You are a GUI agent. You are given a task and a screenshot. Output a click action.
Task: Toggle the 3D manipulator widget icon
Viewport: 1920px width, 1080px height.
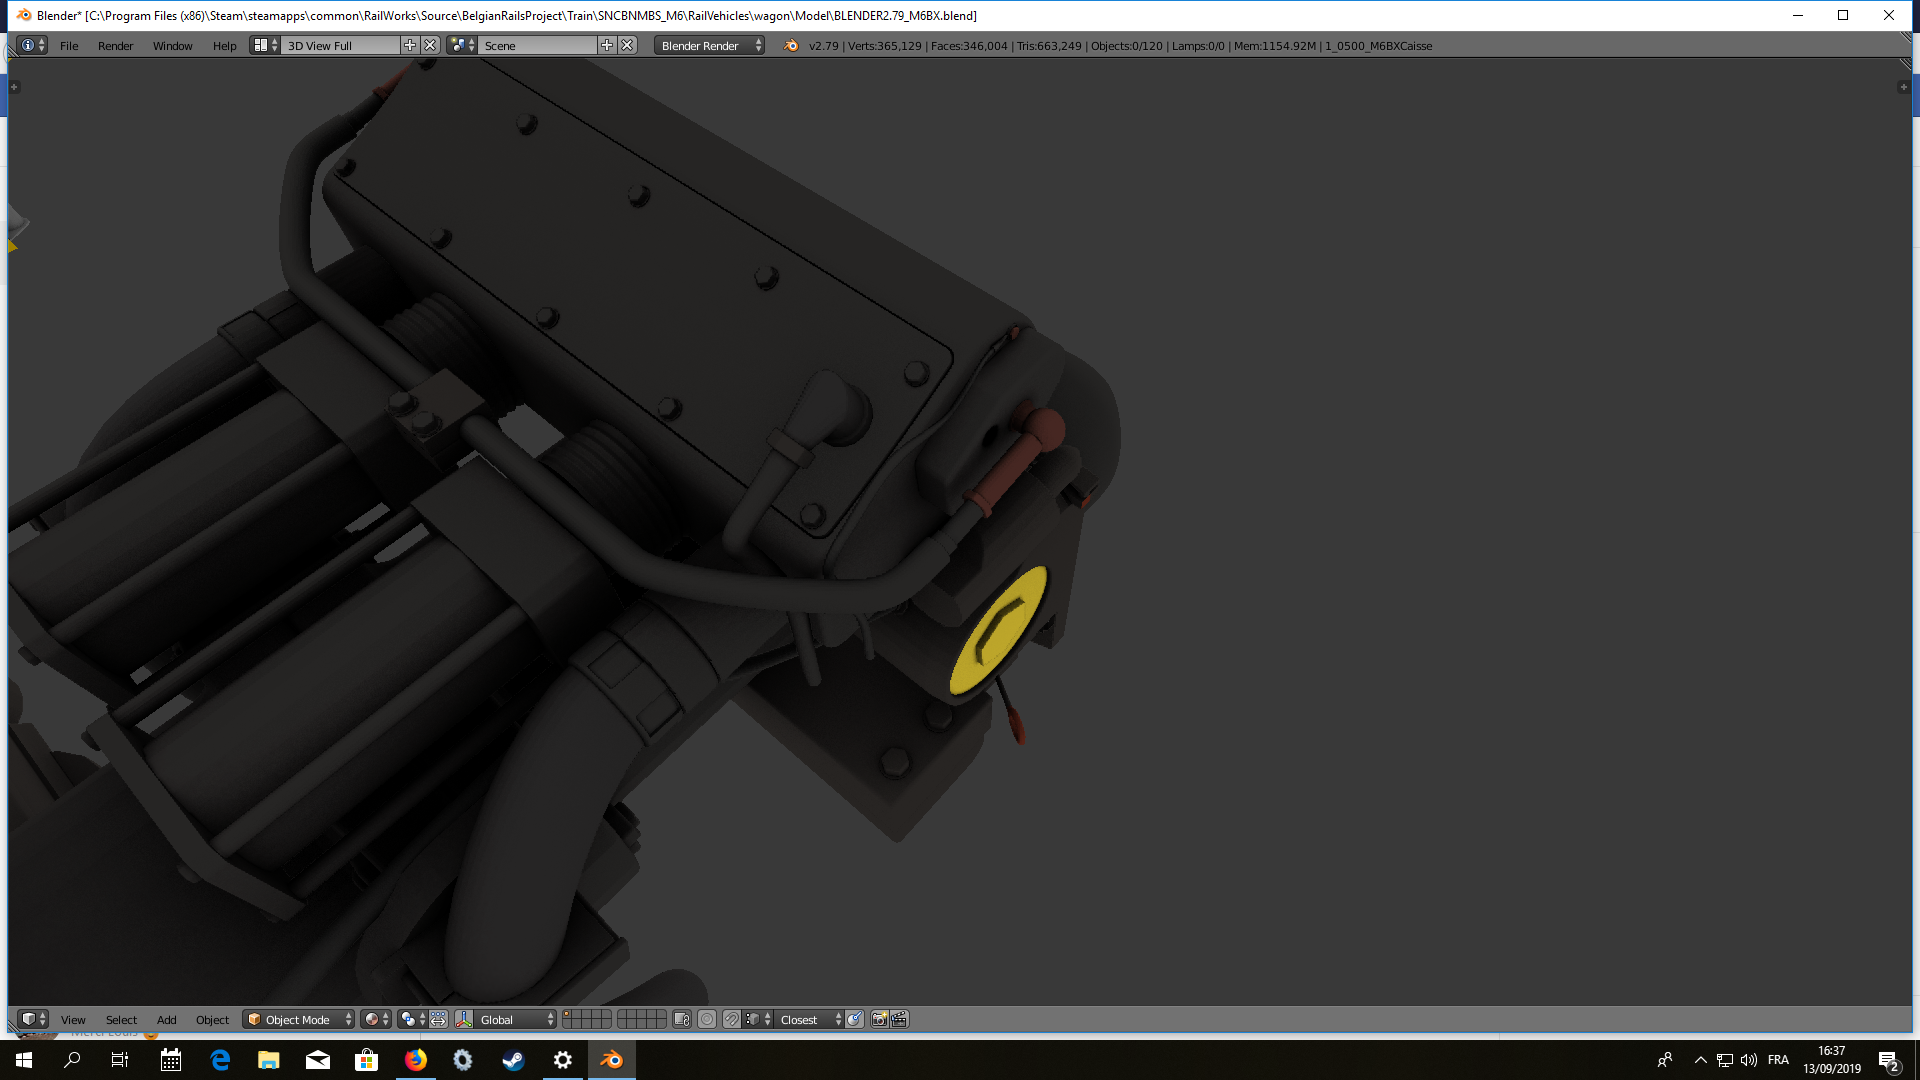tap(464, 1019)
